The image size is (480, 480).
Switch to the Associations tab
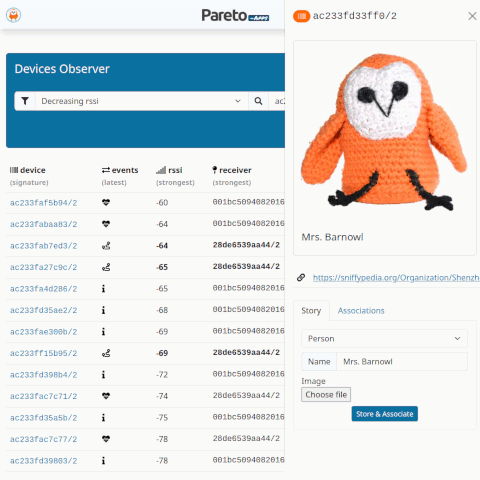(361, 311)
